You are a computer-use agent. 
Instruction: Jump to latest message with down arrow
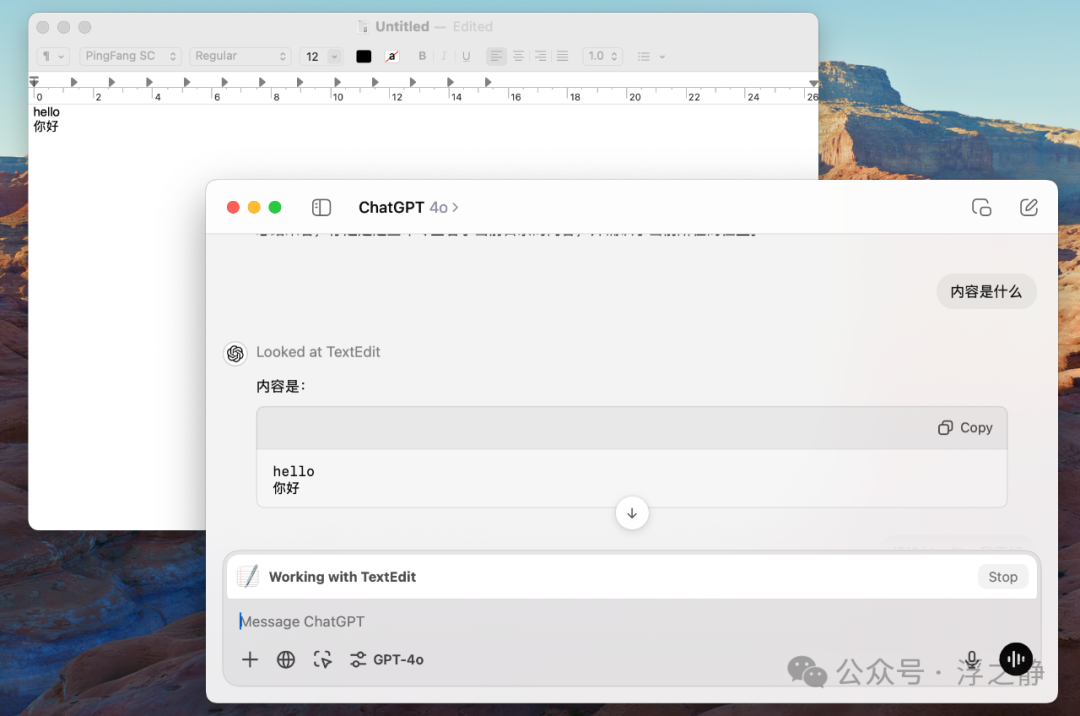coord(632,514)
